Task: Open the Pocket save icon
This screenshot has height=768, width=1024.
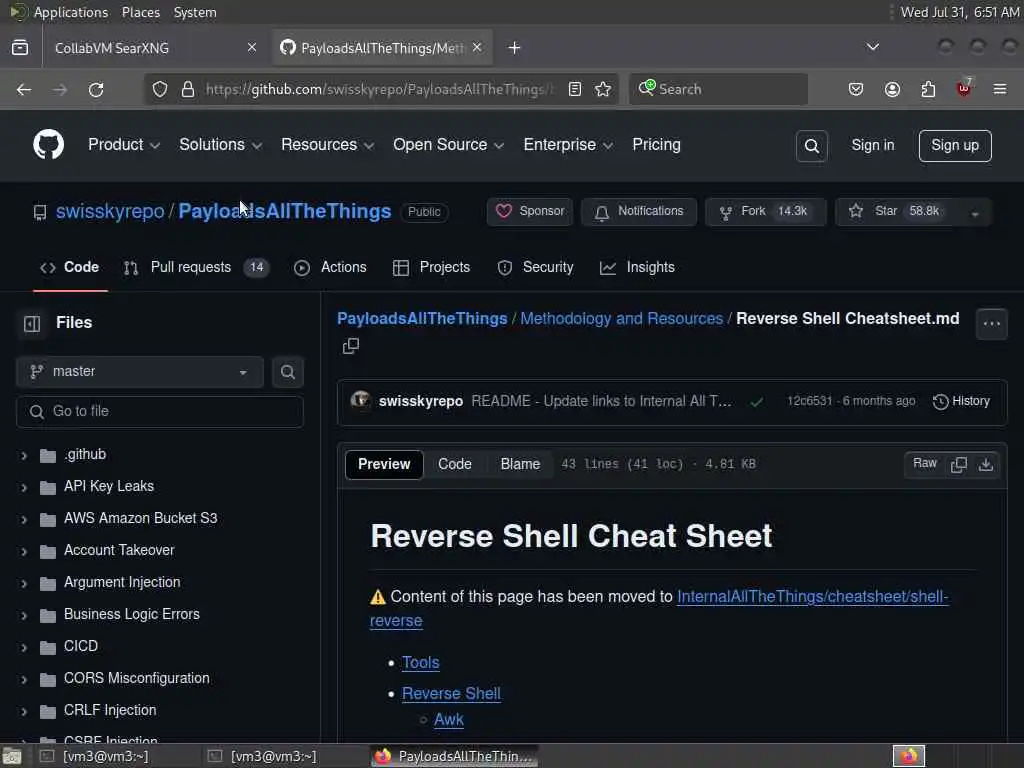Action: click(x=856, y=89)
